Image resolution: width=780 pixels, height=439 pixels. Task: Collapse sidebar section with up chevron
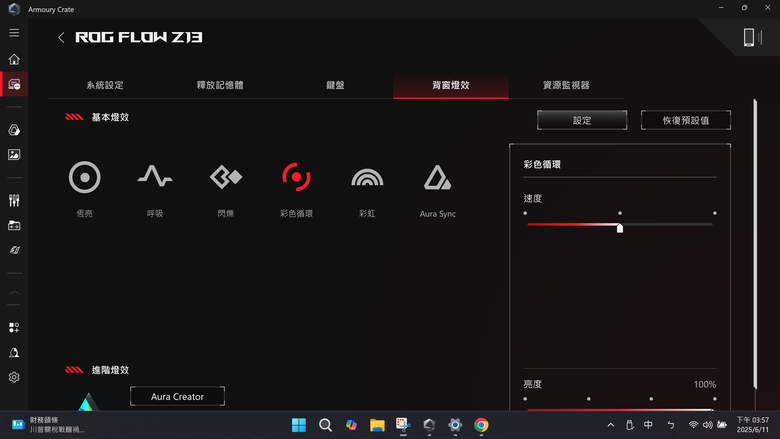click(14, 293)
